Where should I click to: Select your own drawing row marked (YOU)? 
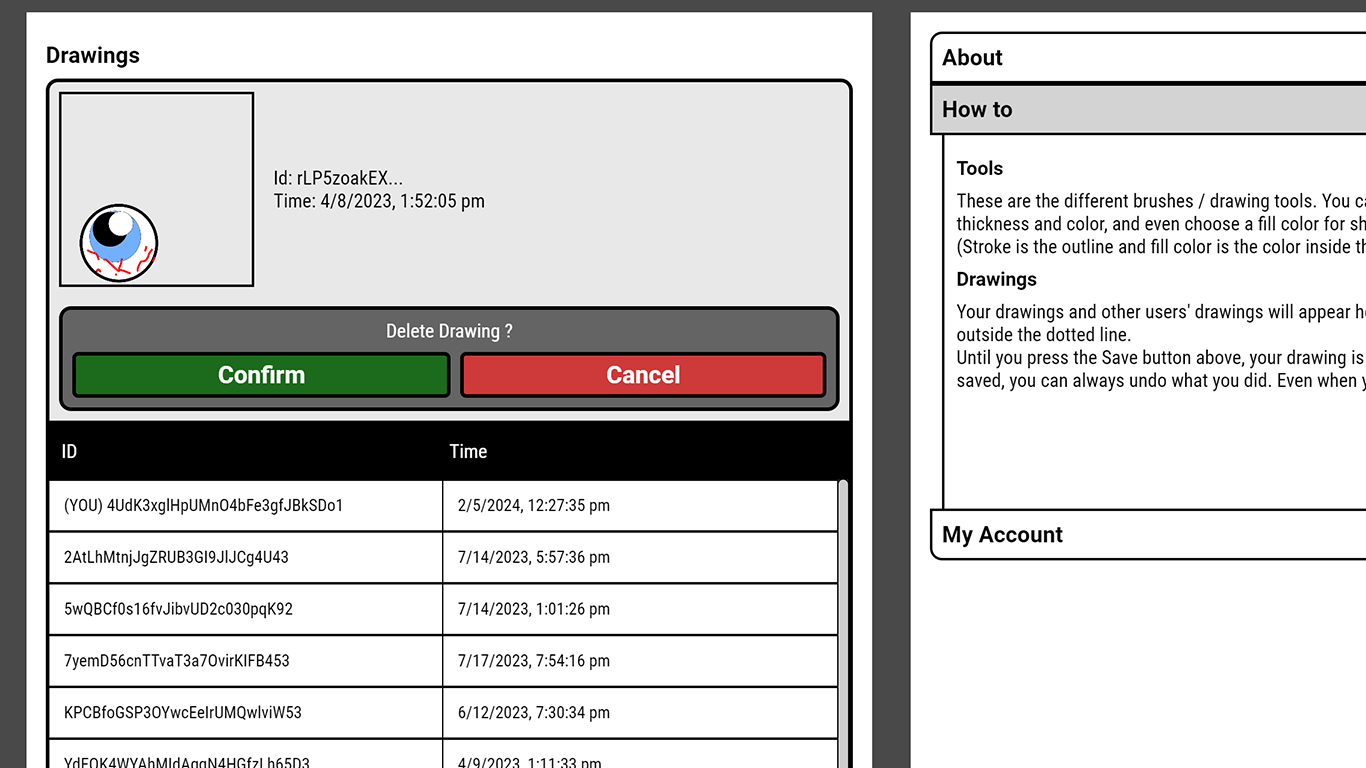click(x=245, y=506)
